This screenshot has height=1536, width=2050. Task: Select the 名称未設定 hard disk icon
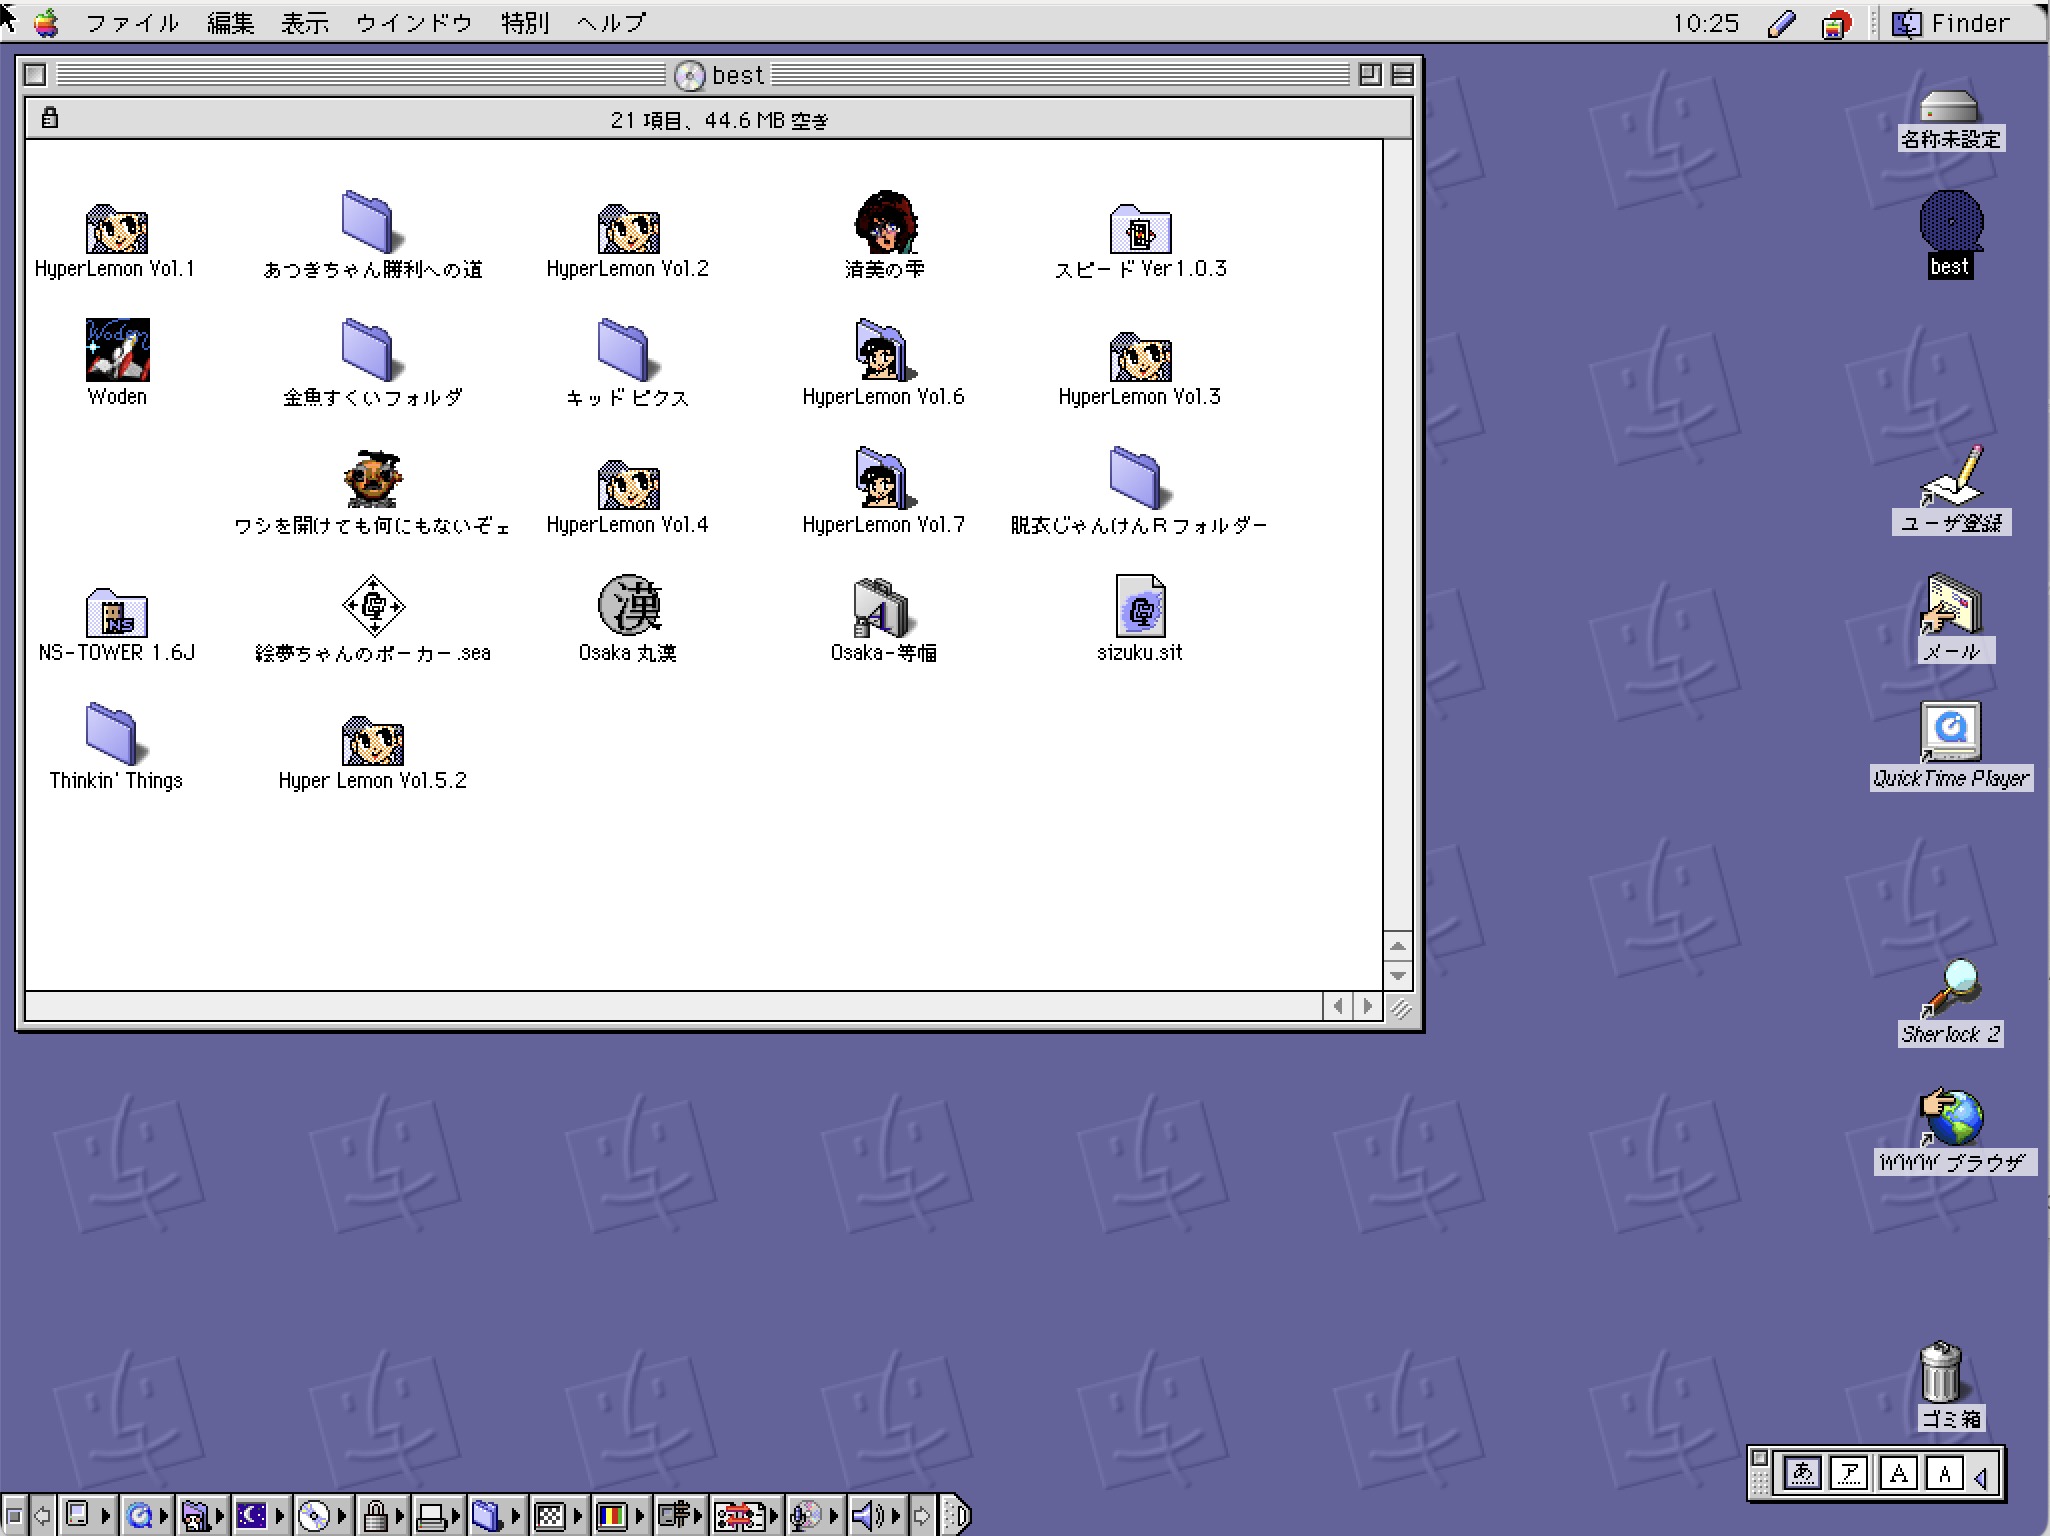click(x=1950, y=106)
